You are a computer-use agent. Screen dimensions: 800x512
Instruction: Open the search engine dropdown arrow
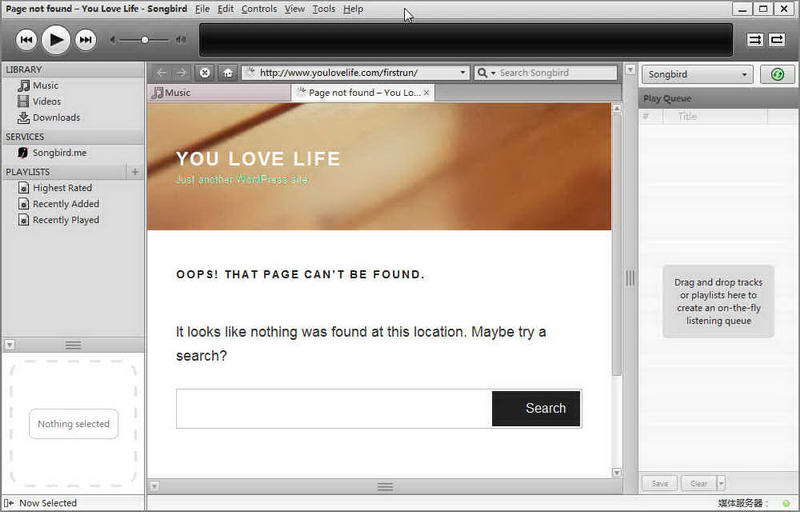[493, 73]
